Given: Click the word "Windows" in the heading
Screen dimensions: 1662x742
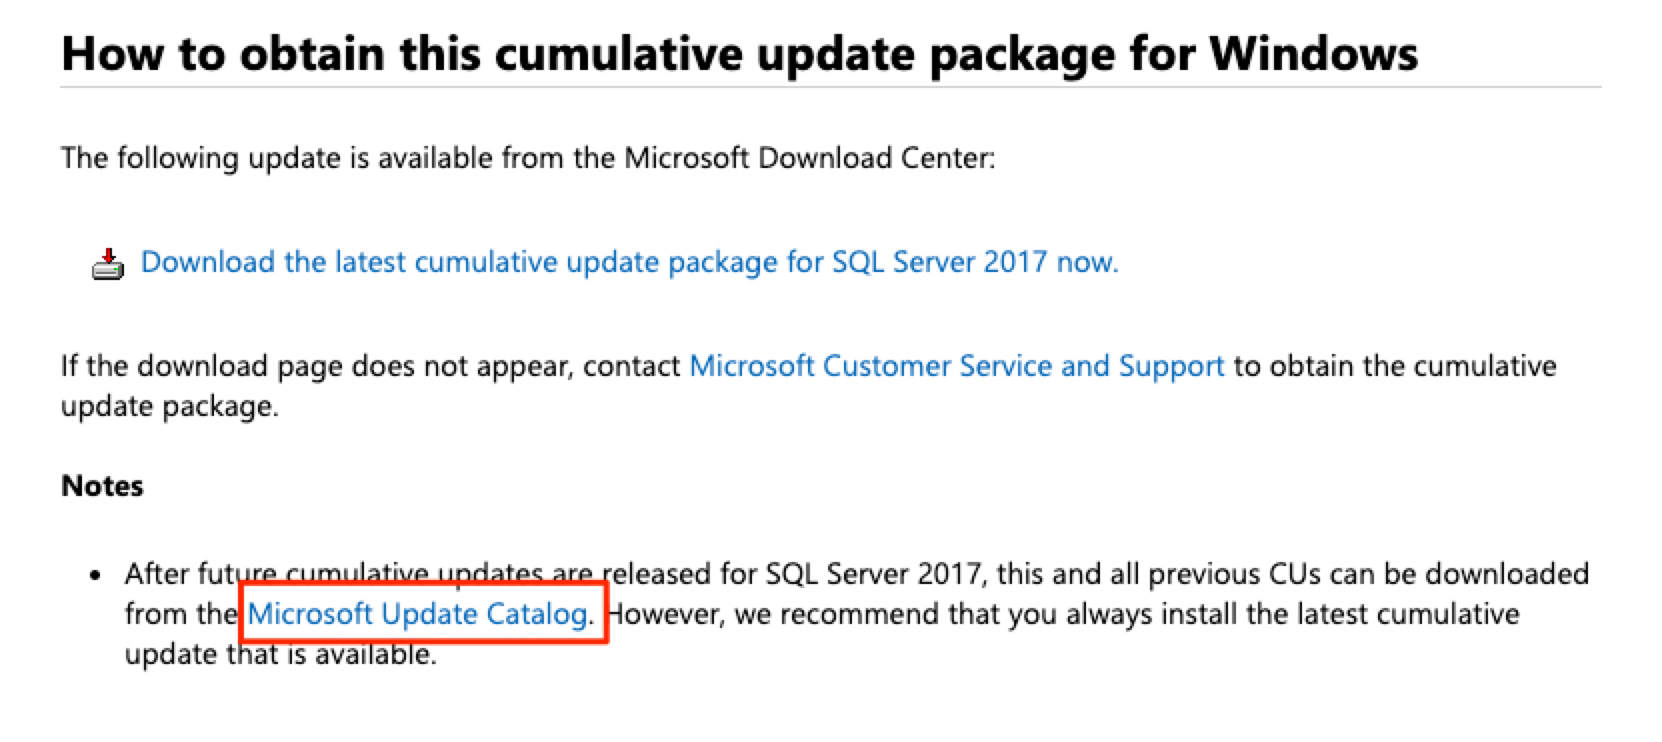Looking at the screenshot, I should [x=1313, y=53].
